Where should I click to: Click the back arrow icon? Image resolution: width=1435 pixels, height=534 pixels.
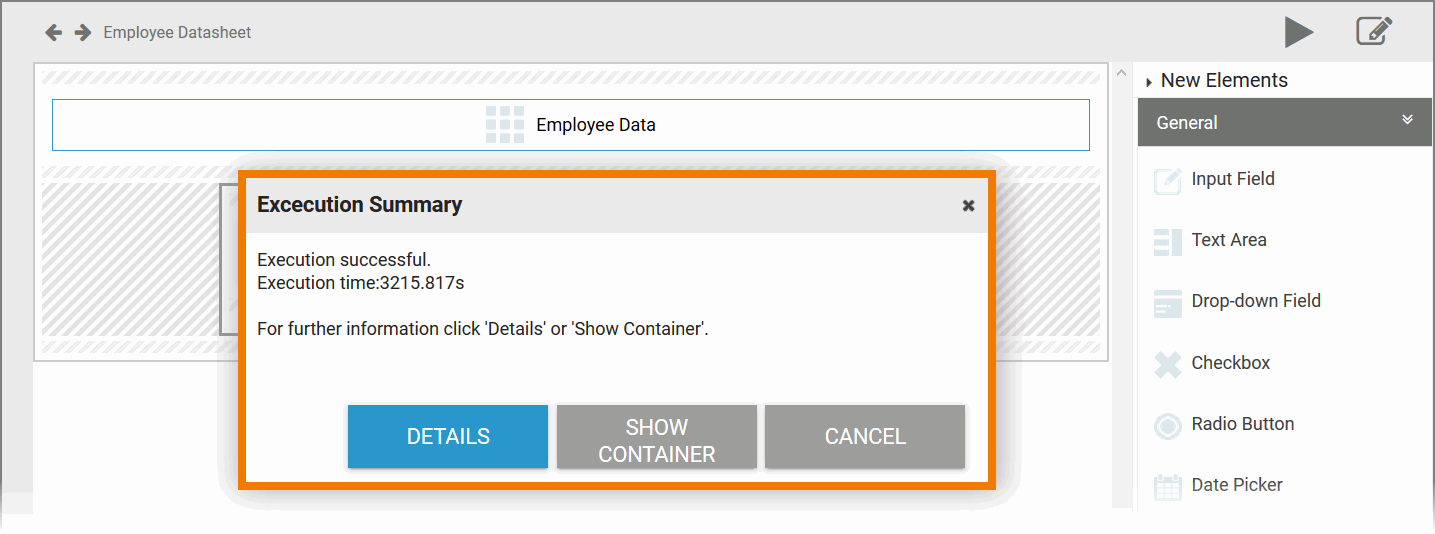[54, 33]
